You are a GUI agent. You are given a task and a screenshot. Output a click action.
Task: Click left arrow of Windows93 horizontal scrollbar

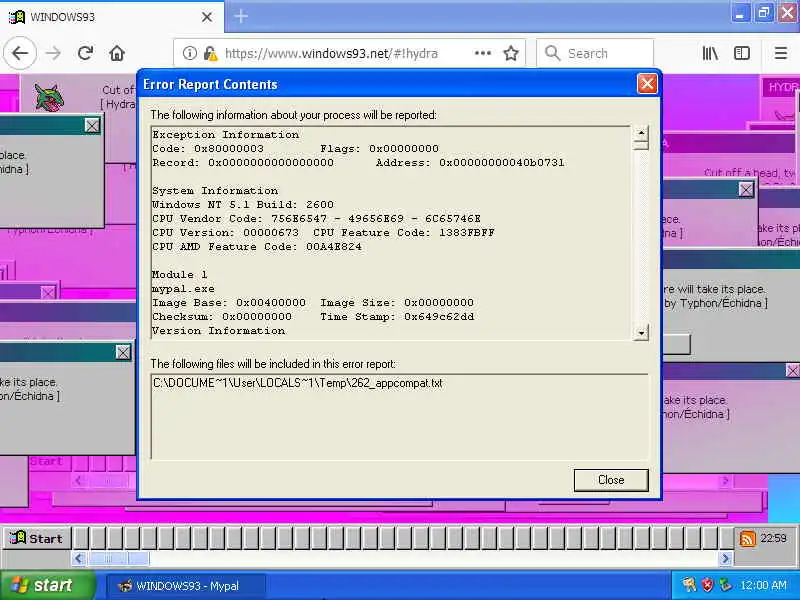click(79, 558)
